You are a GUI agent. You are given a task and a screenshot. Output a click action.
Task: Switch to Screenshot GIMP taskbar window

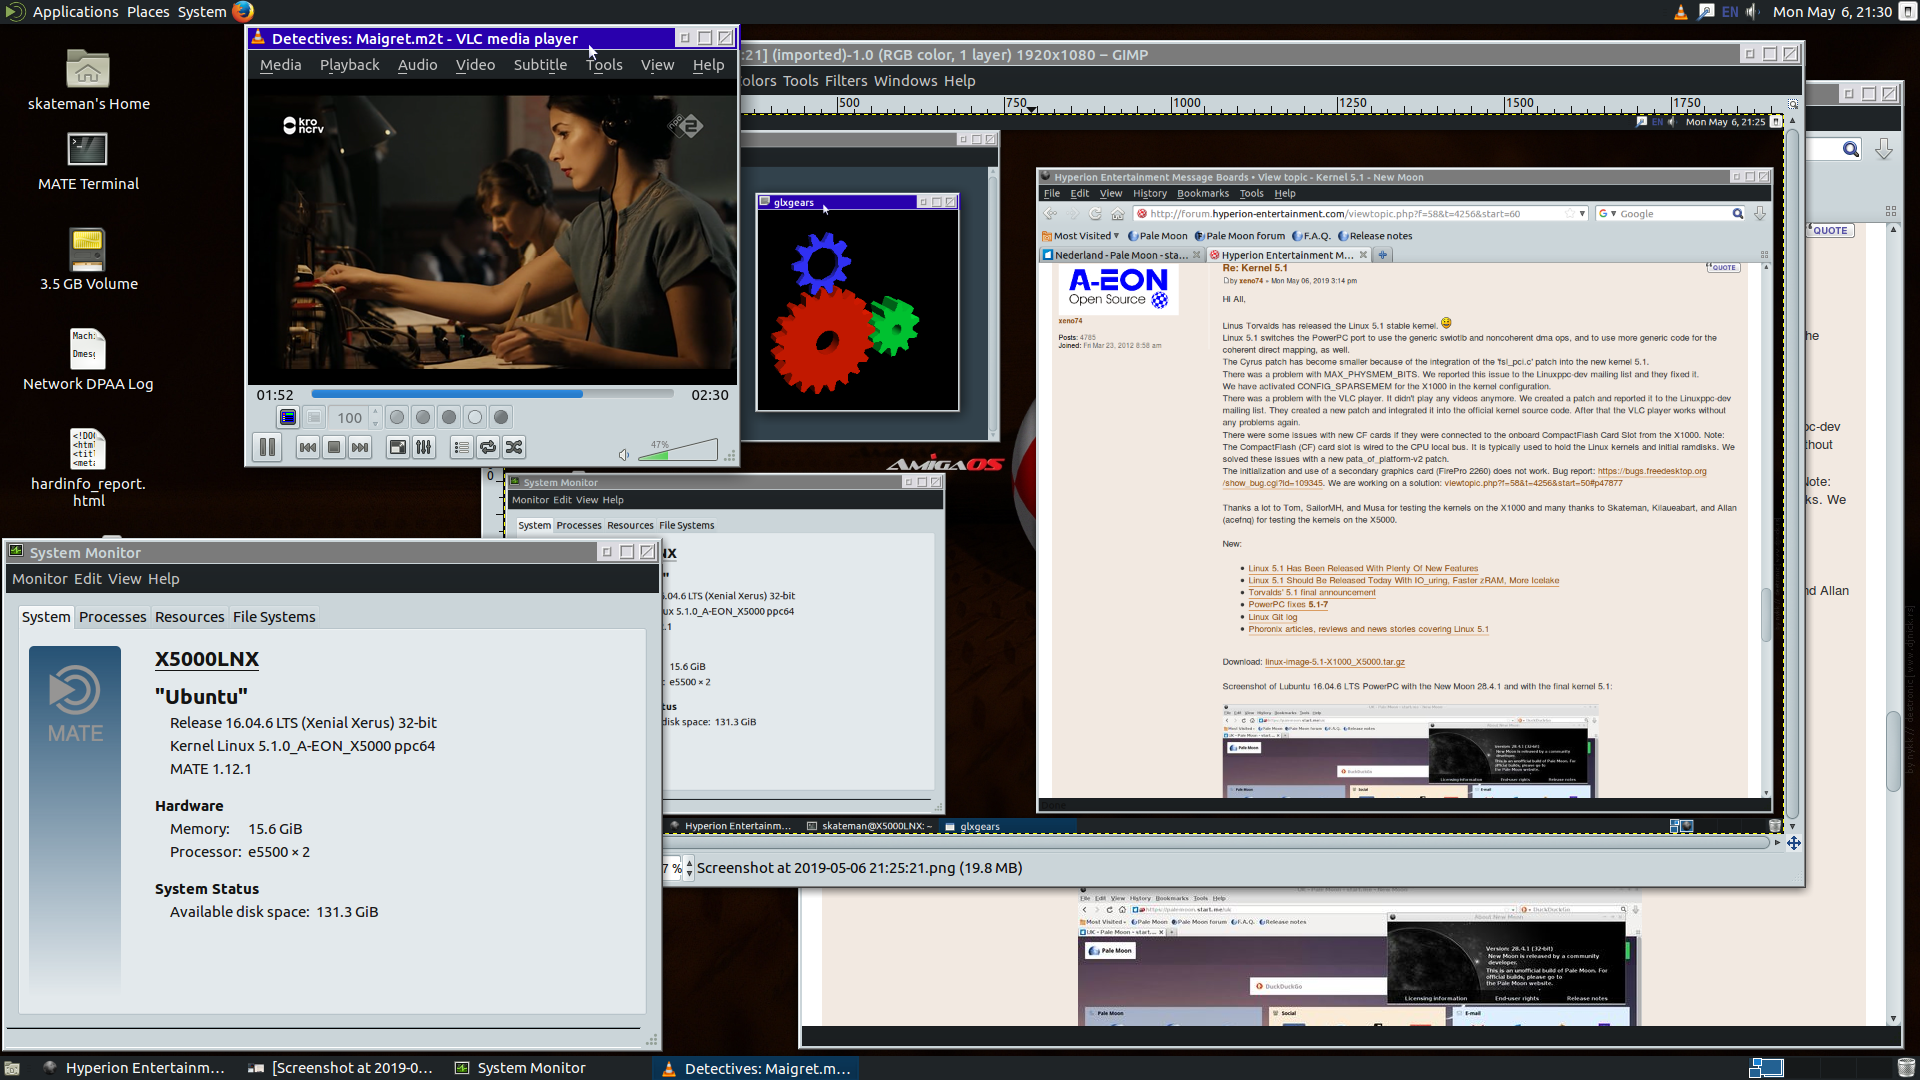coord(341,1068)
